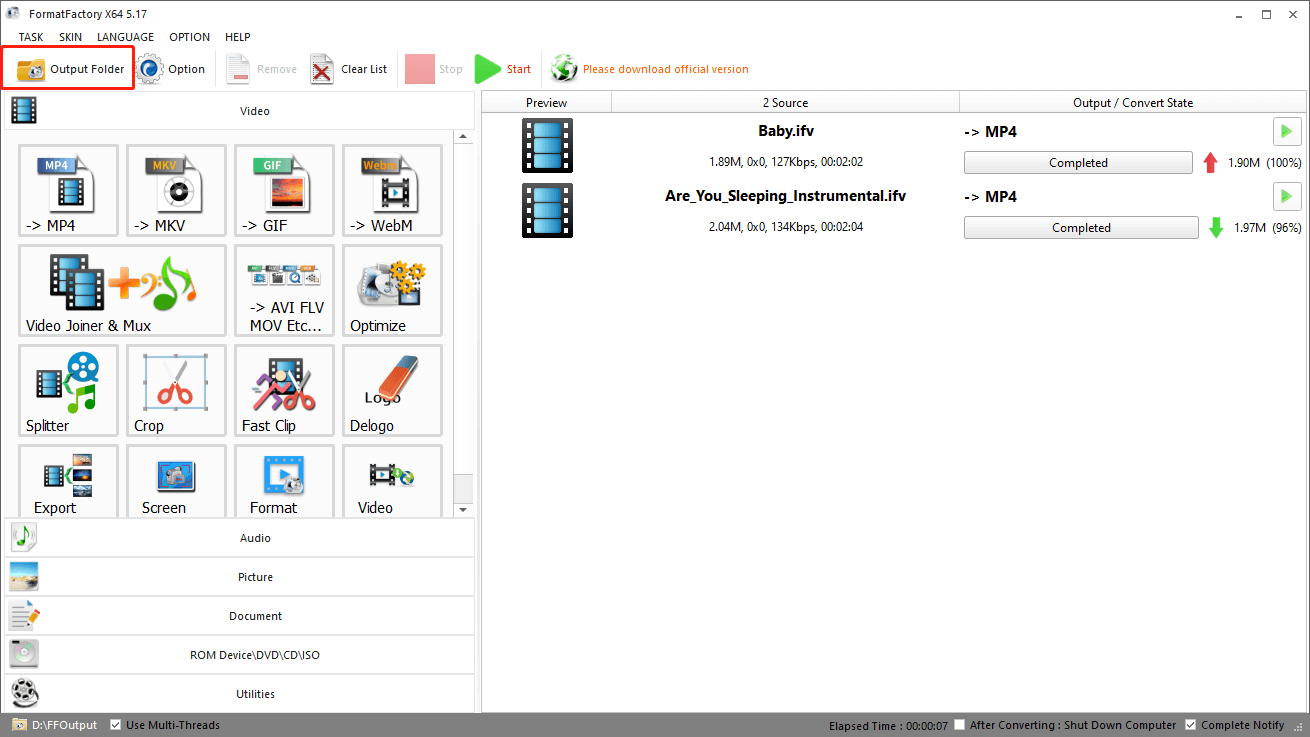Select the -> MP4 conversion tile
This screenshot has width=1310, height=737.
(x=68, y=191)
